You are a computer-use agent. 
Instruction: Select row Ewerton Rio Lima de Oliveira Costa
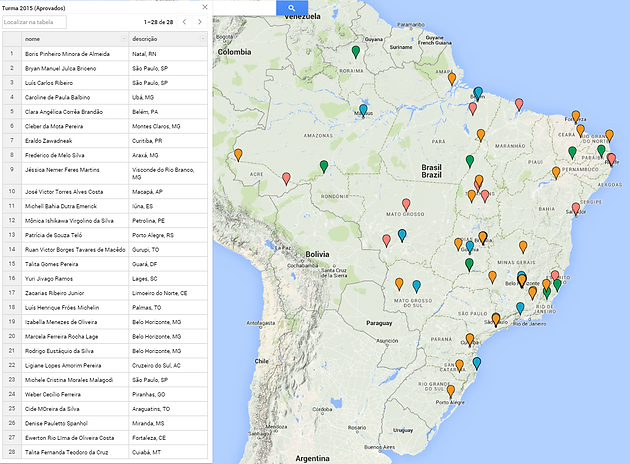pos(105,437)
